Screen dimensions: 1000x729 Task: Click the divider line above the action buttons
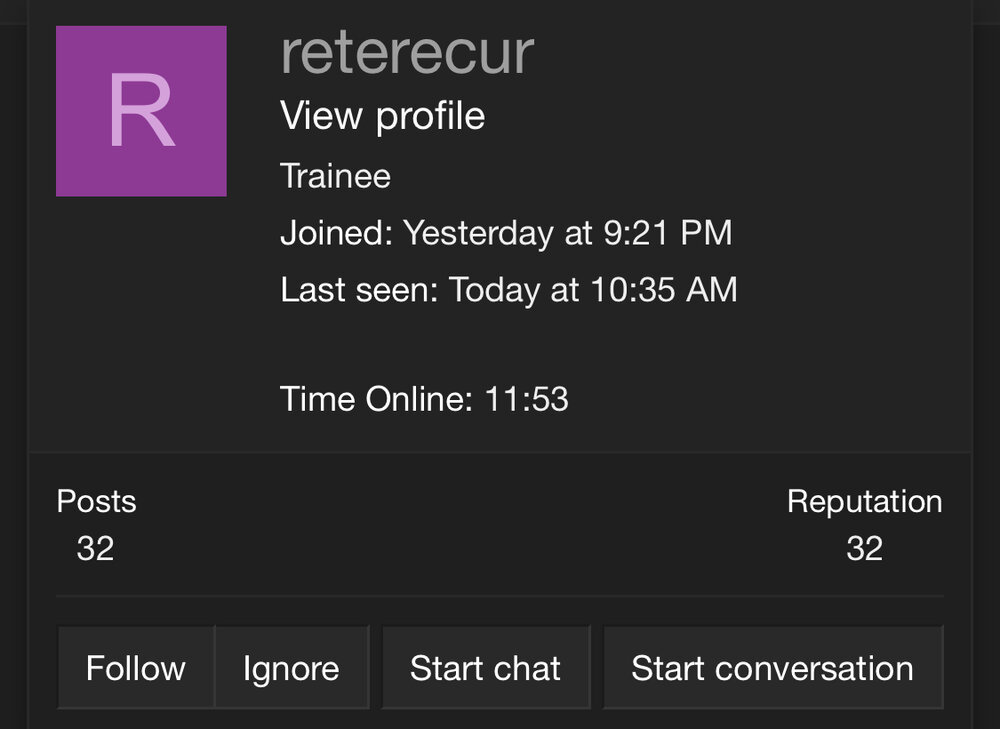500,596
